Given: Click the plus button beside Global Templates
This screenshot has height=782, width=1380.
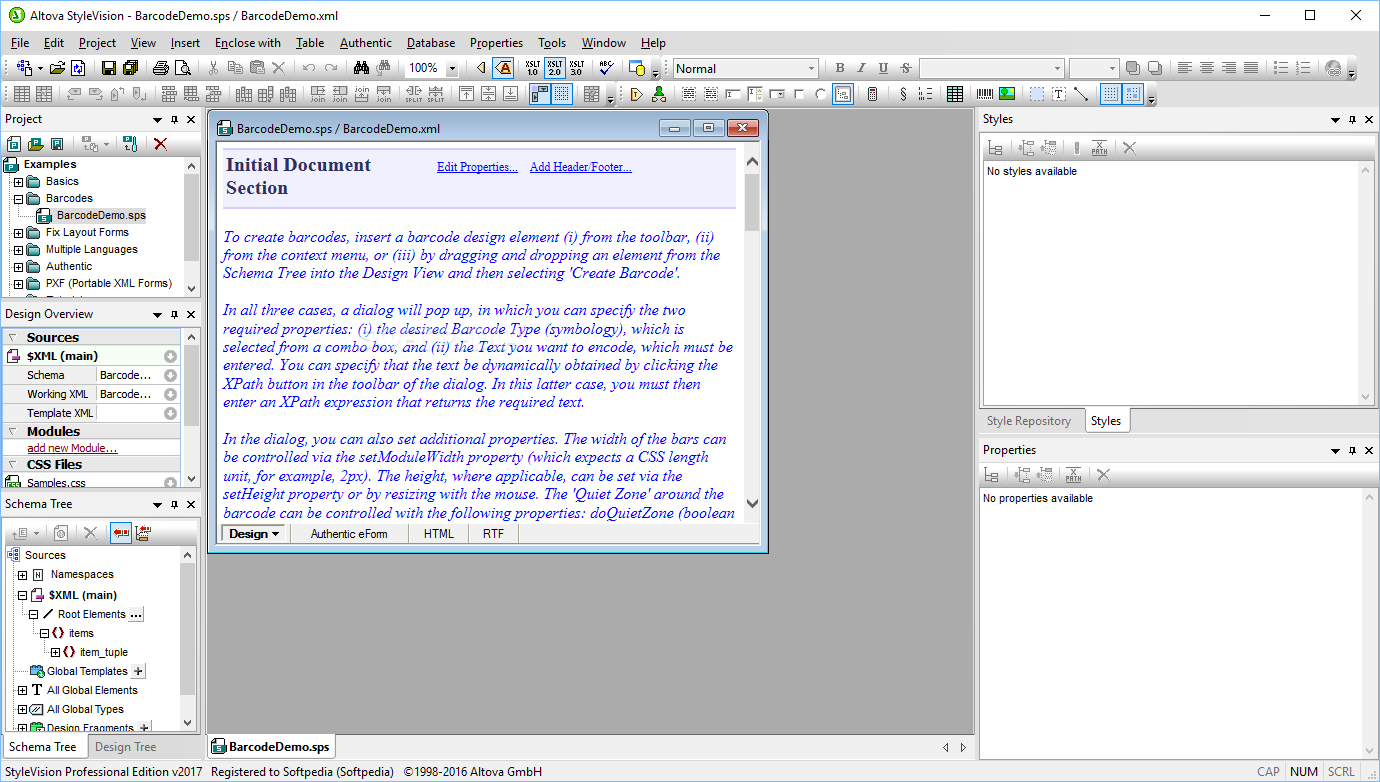Looking at the screenshot, I should tap(139, 671).
